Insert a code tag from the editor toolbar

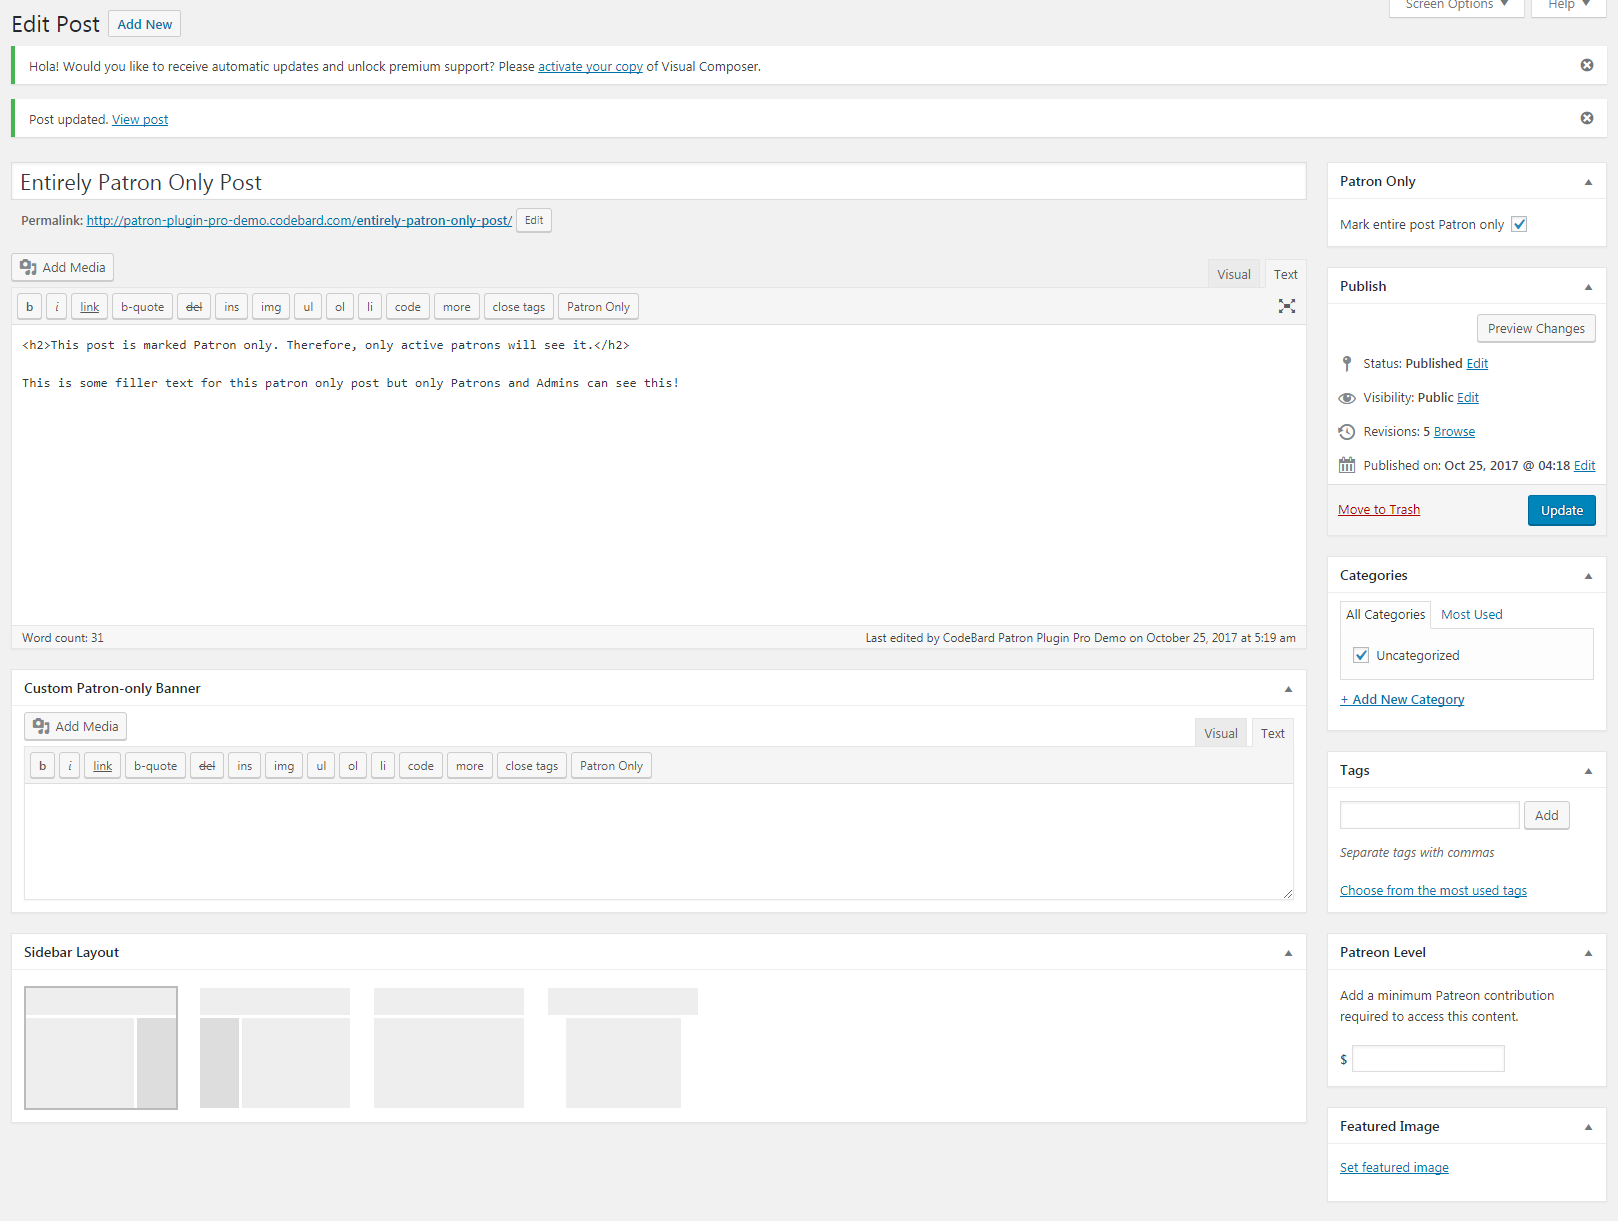pyautogui.click(x=407, y=306)
